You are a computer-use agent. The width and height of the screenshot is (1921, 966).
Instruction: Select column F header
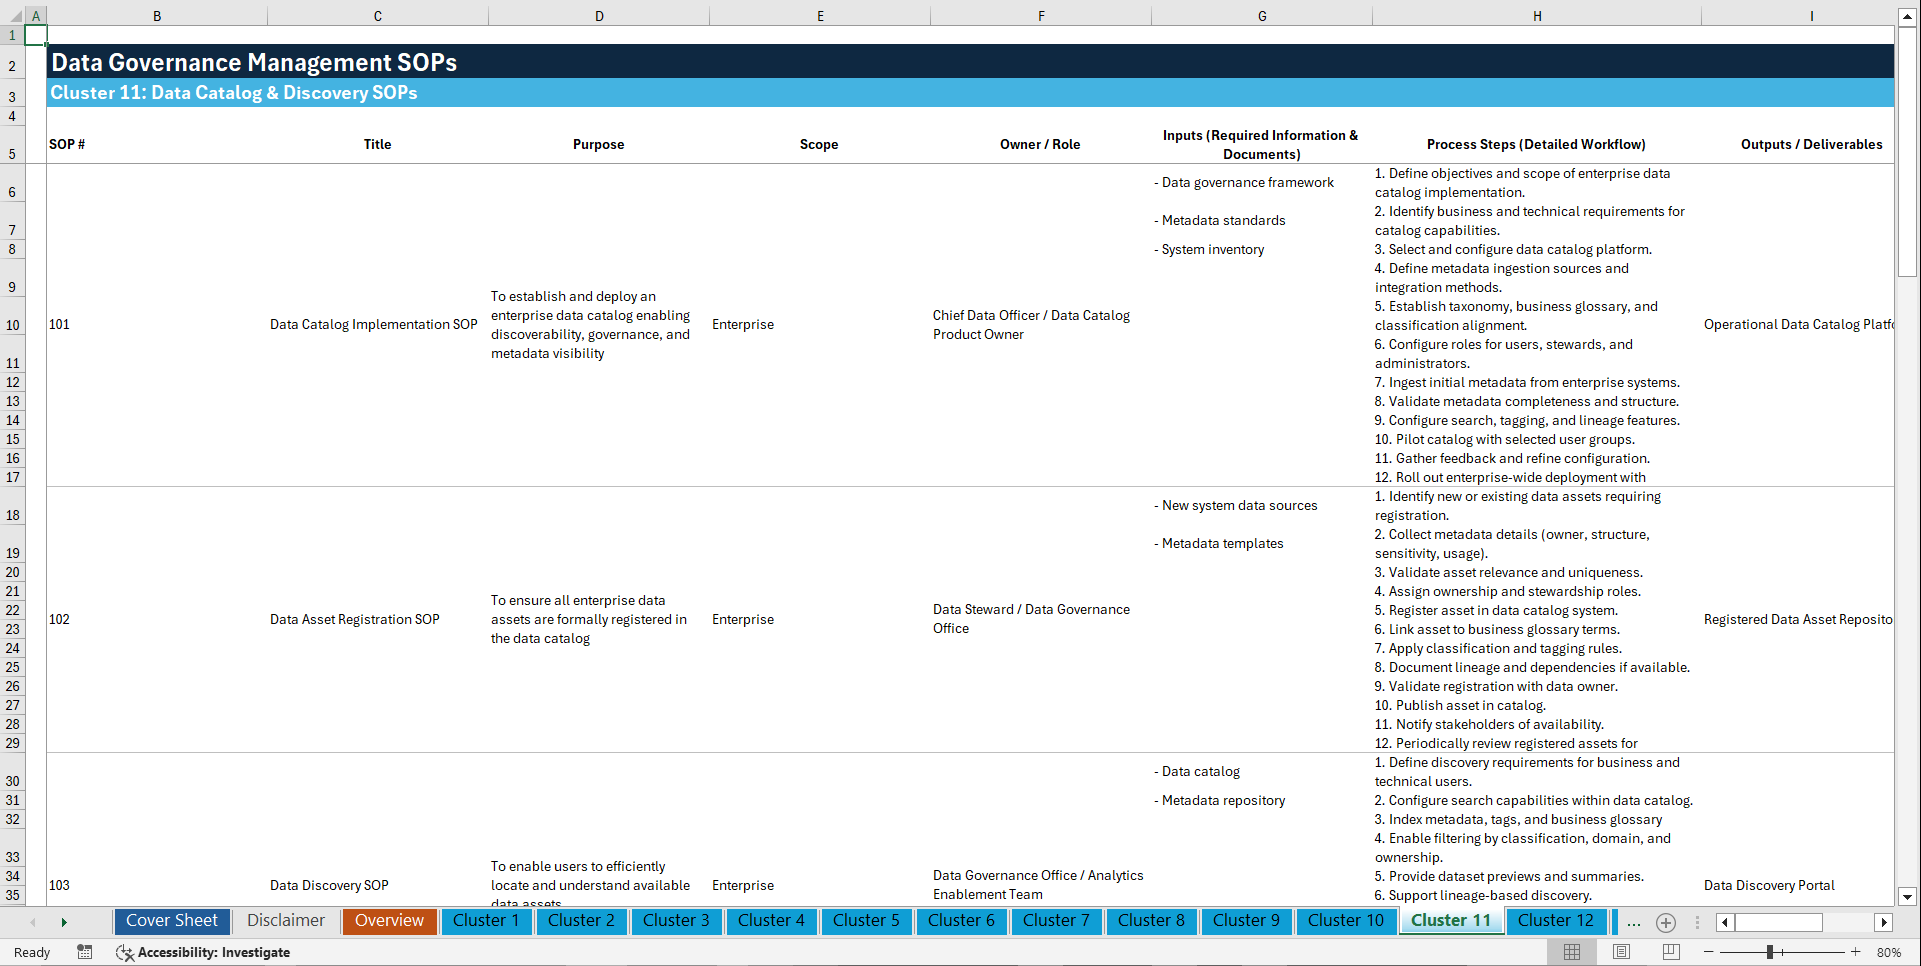coord(1041,16)
